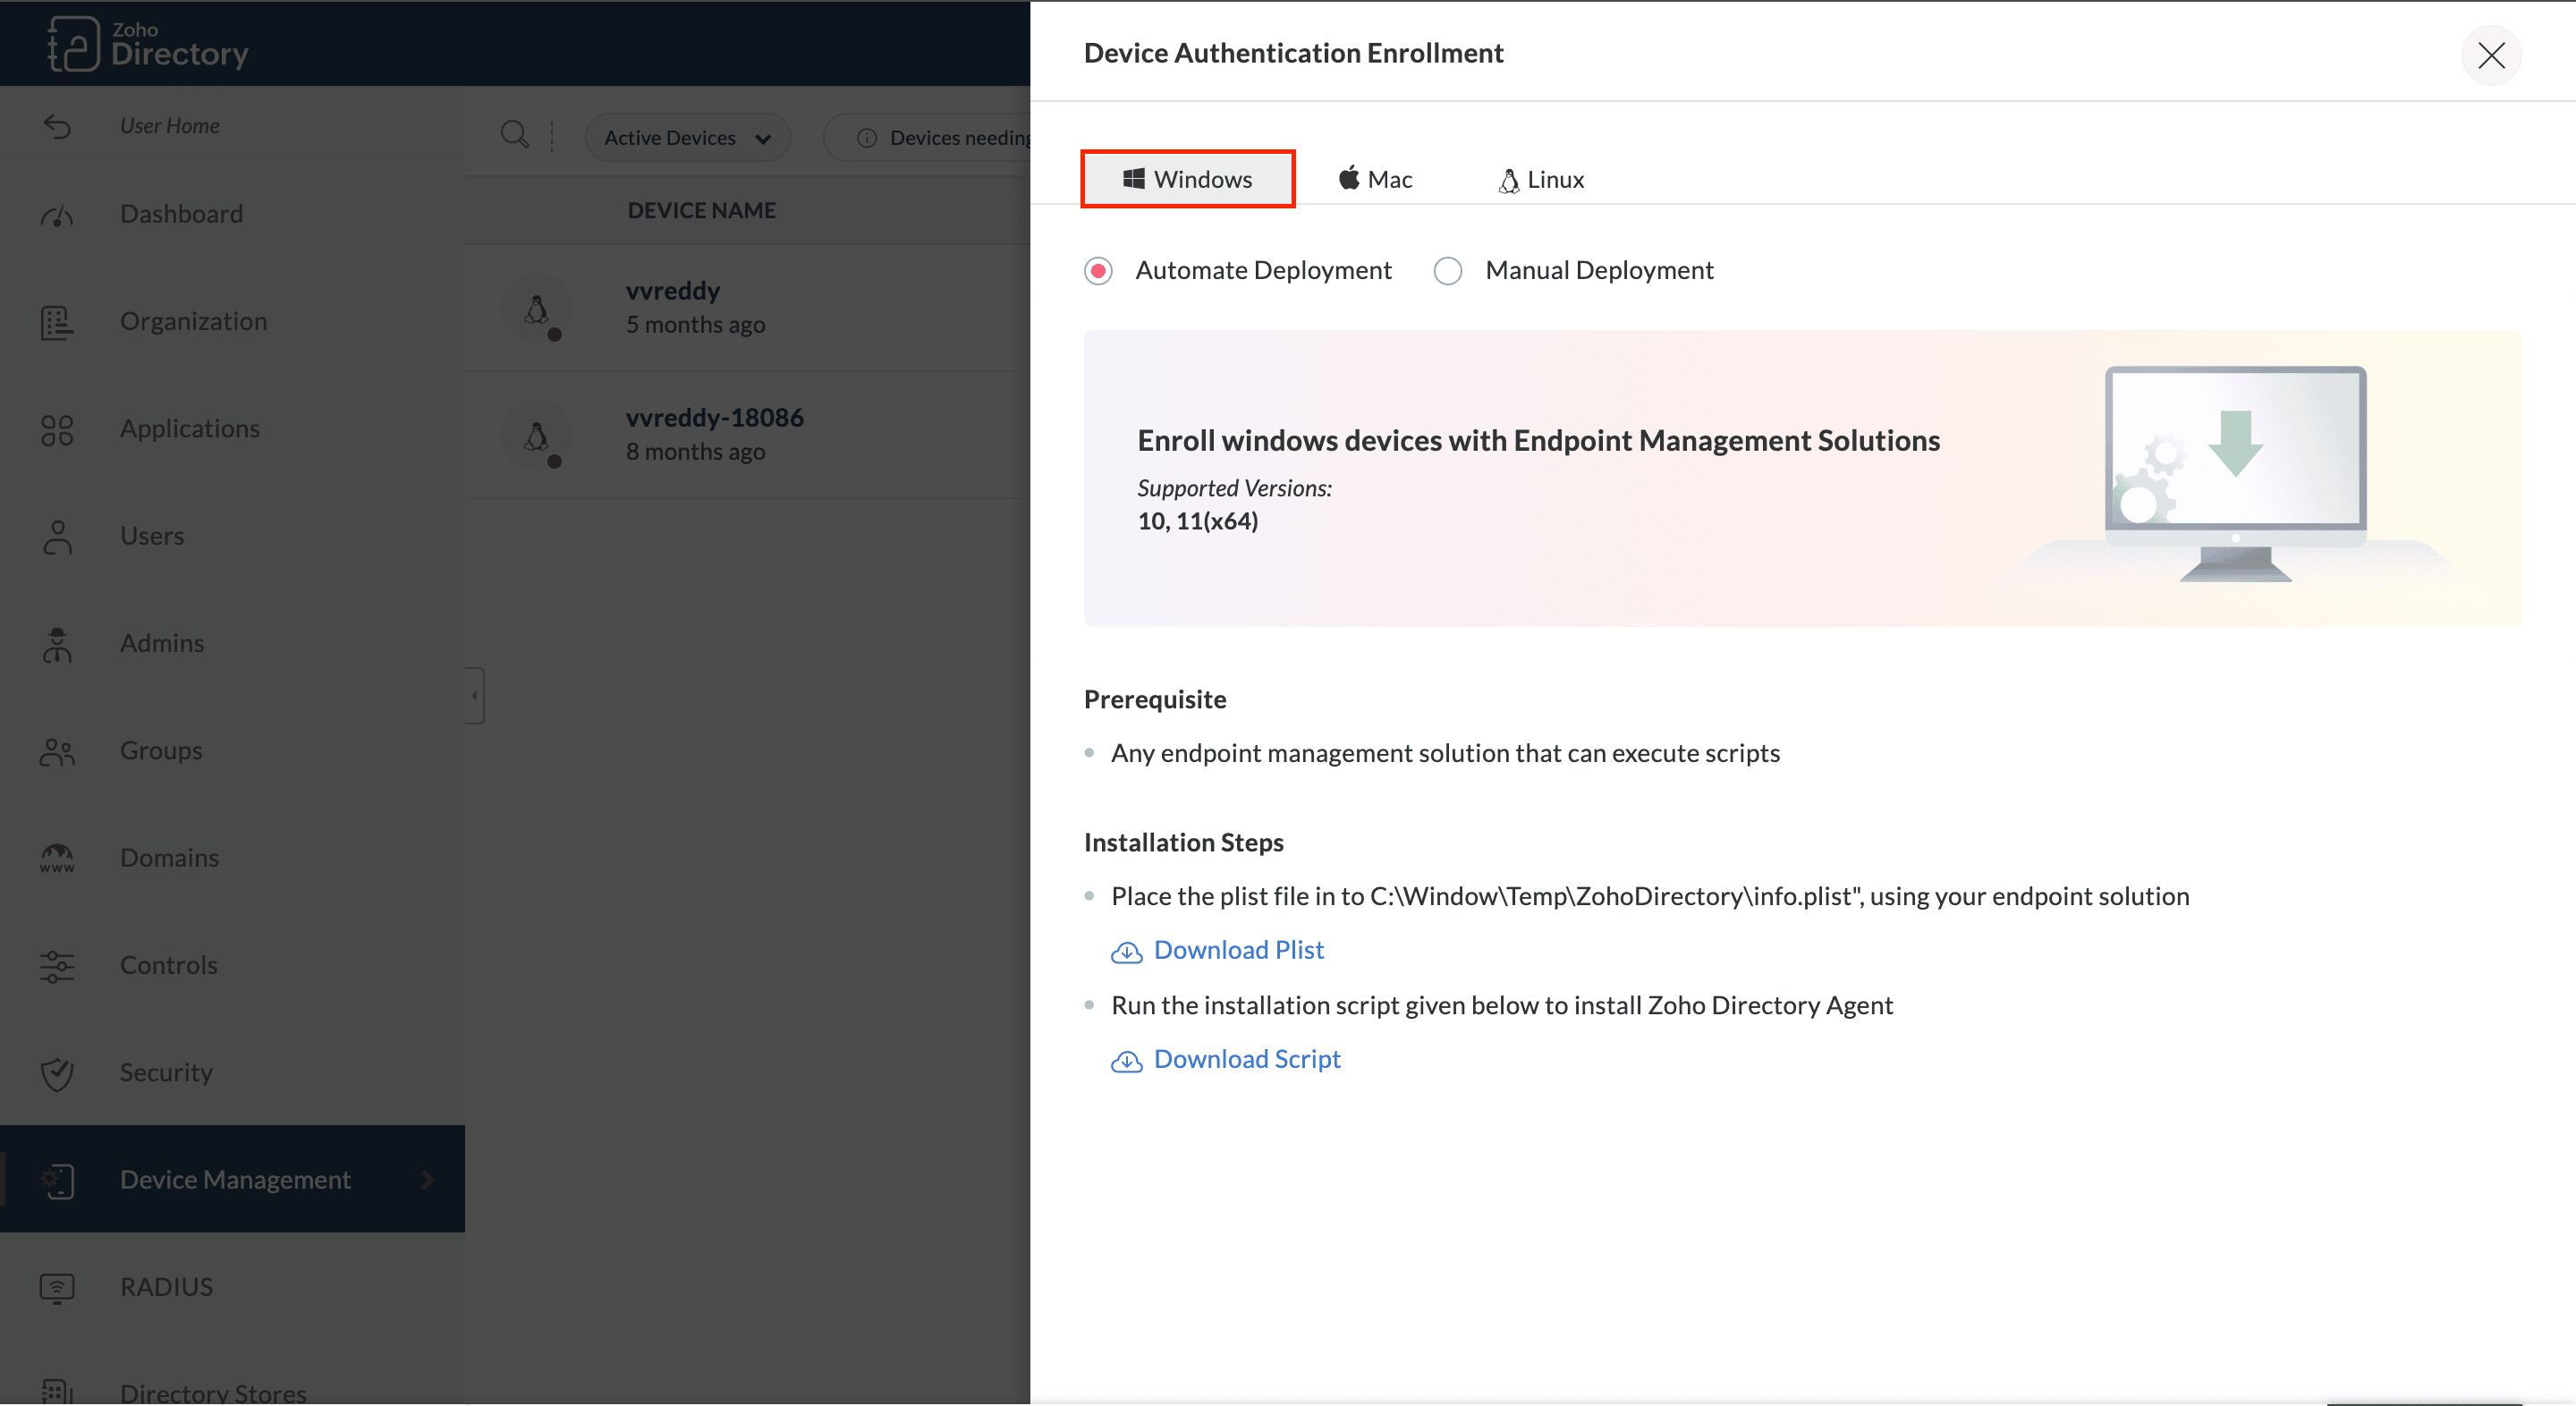
Task: Click the Dashboard gauge icon
Action: [57, 214]
